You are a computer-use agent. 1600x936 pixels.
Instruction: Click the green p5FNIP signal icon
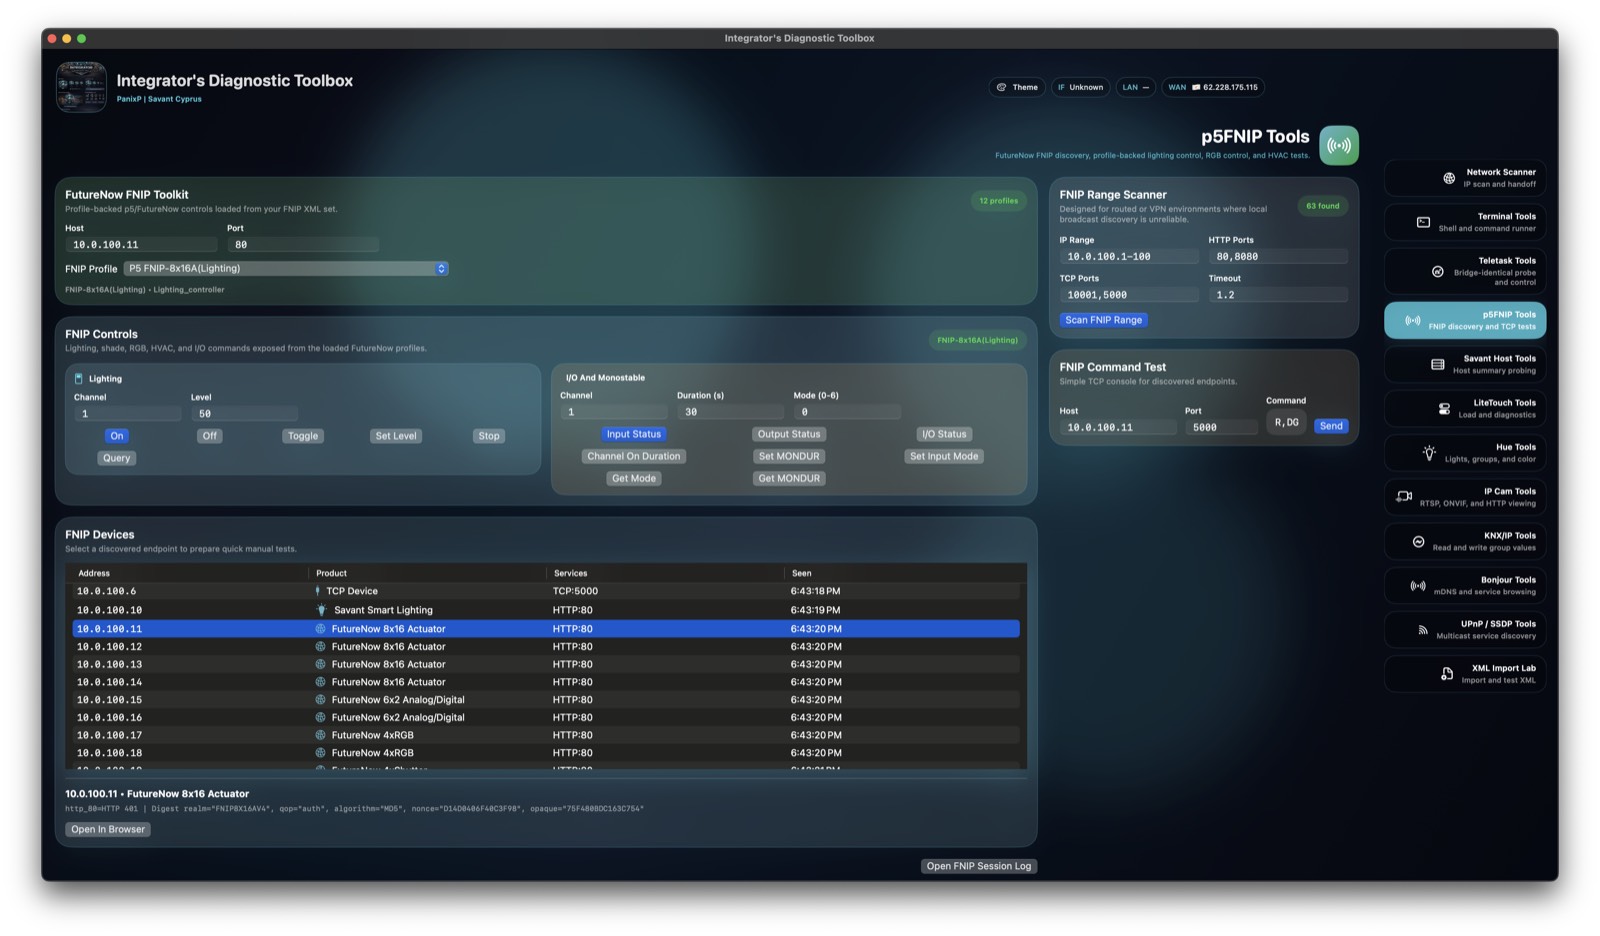(1339, 144)
